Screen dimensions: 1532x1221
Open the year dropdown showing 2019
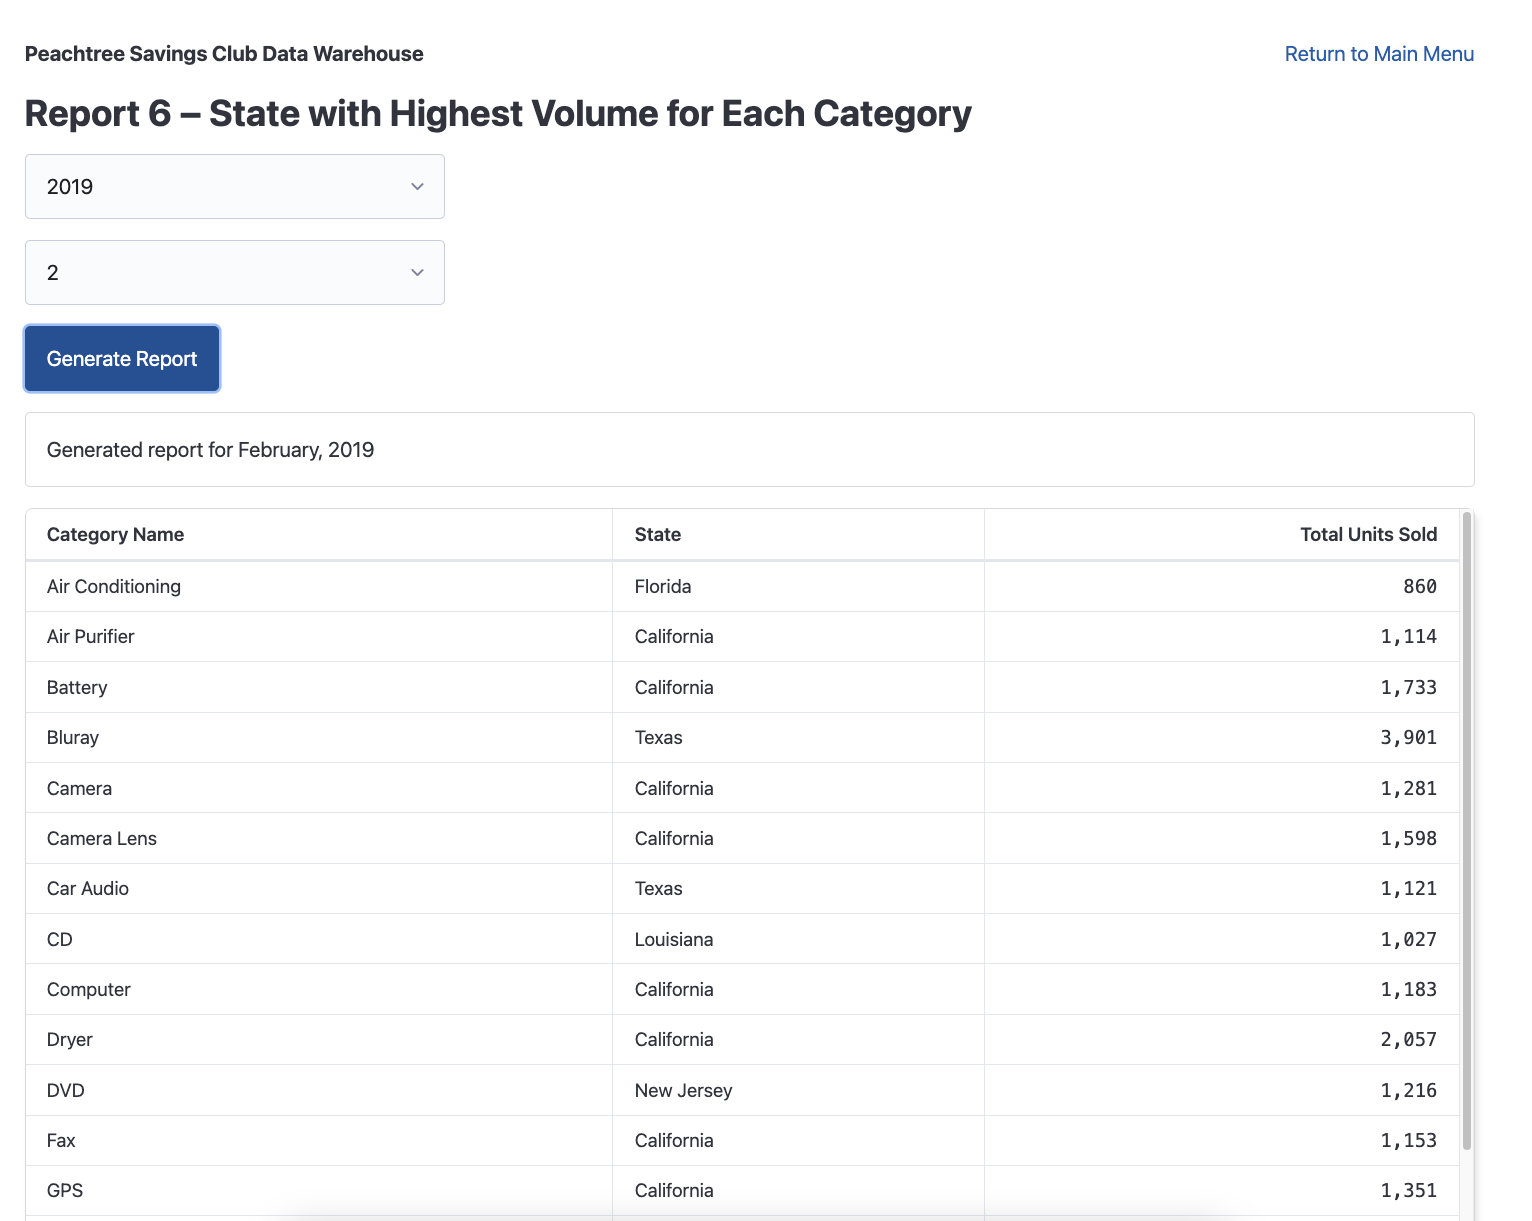coord(234,186)
